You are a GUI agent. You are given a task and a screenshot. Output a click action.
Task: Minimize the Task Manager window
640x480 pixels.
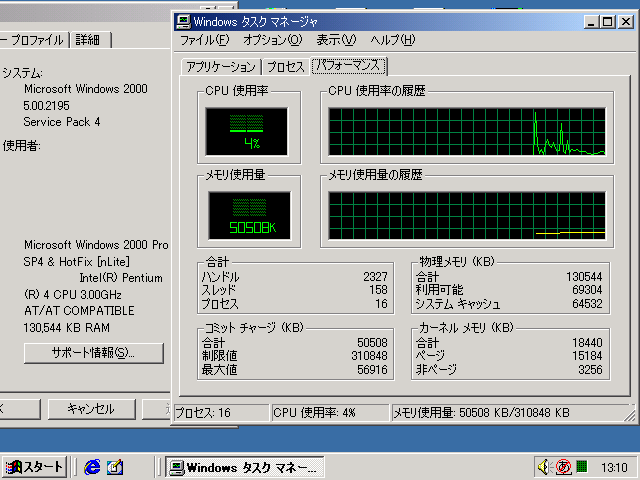click(591, 22)
